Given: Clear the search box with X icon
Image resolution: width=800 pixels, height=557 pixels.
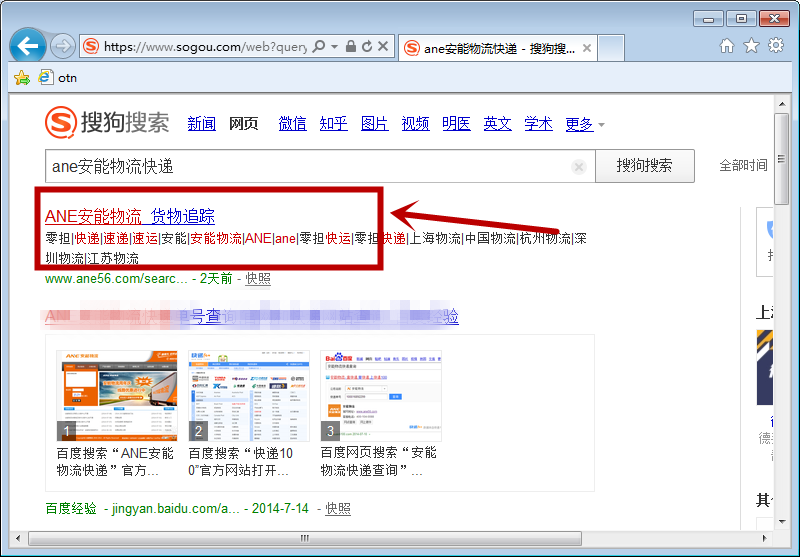Looking at the screenshot, I should [x=579, y=167].
